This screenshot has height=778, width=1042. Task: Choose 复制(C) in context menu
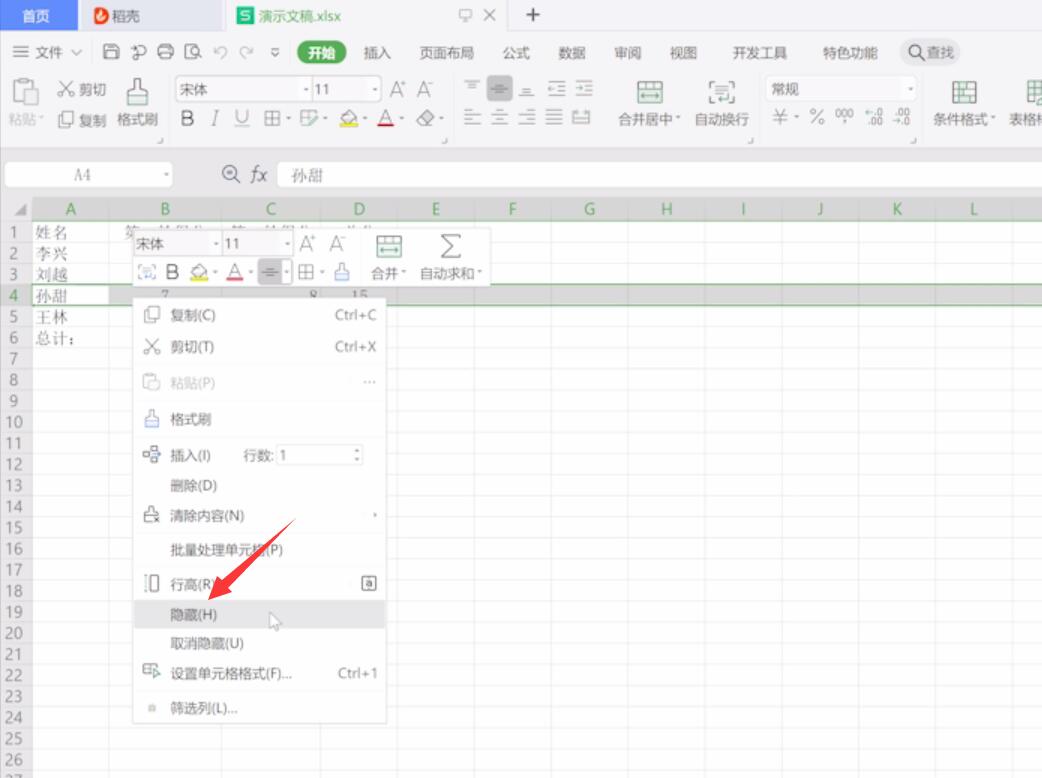click(x=260, y=315)
